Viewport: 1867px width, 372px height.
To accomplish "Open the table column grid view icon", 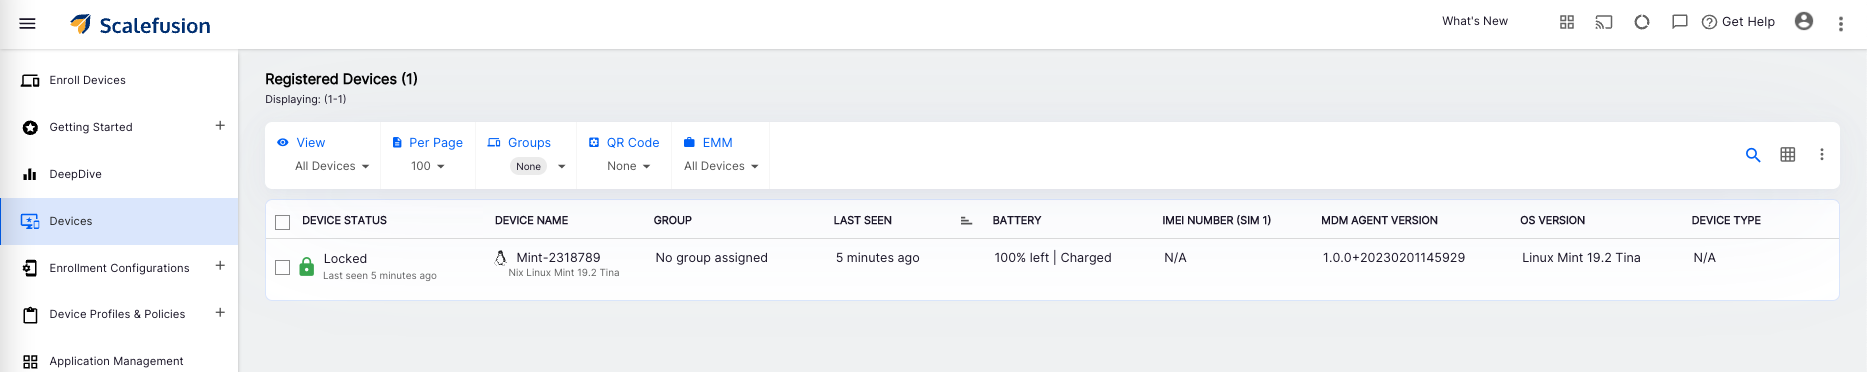I will click(x=1788, y=154).
